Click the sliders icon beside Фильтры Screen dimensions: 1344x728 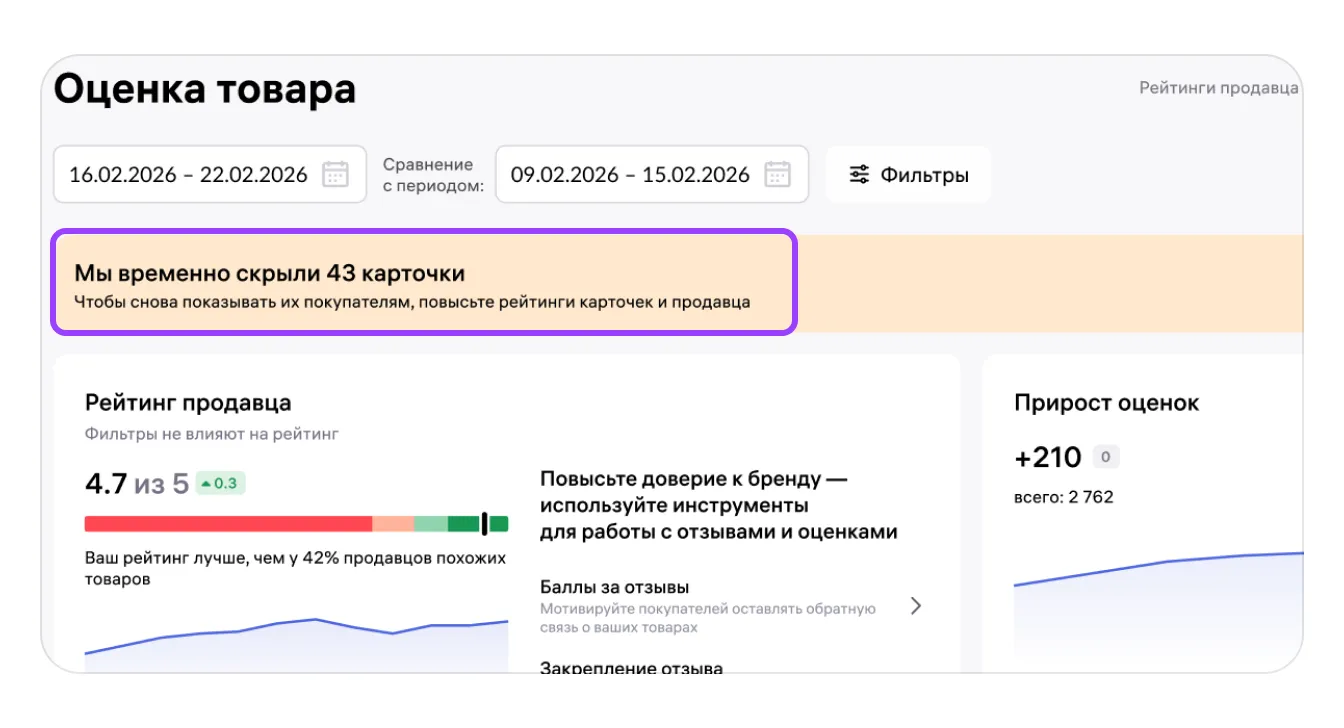tap(859, 175)
